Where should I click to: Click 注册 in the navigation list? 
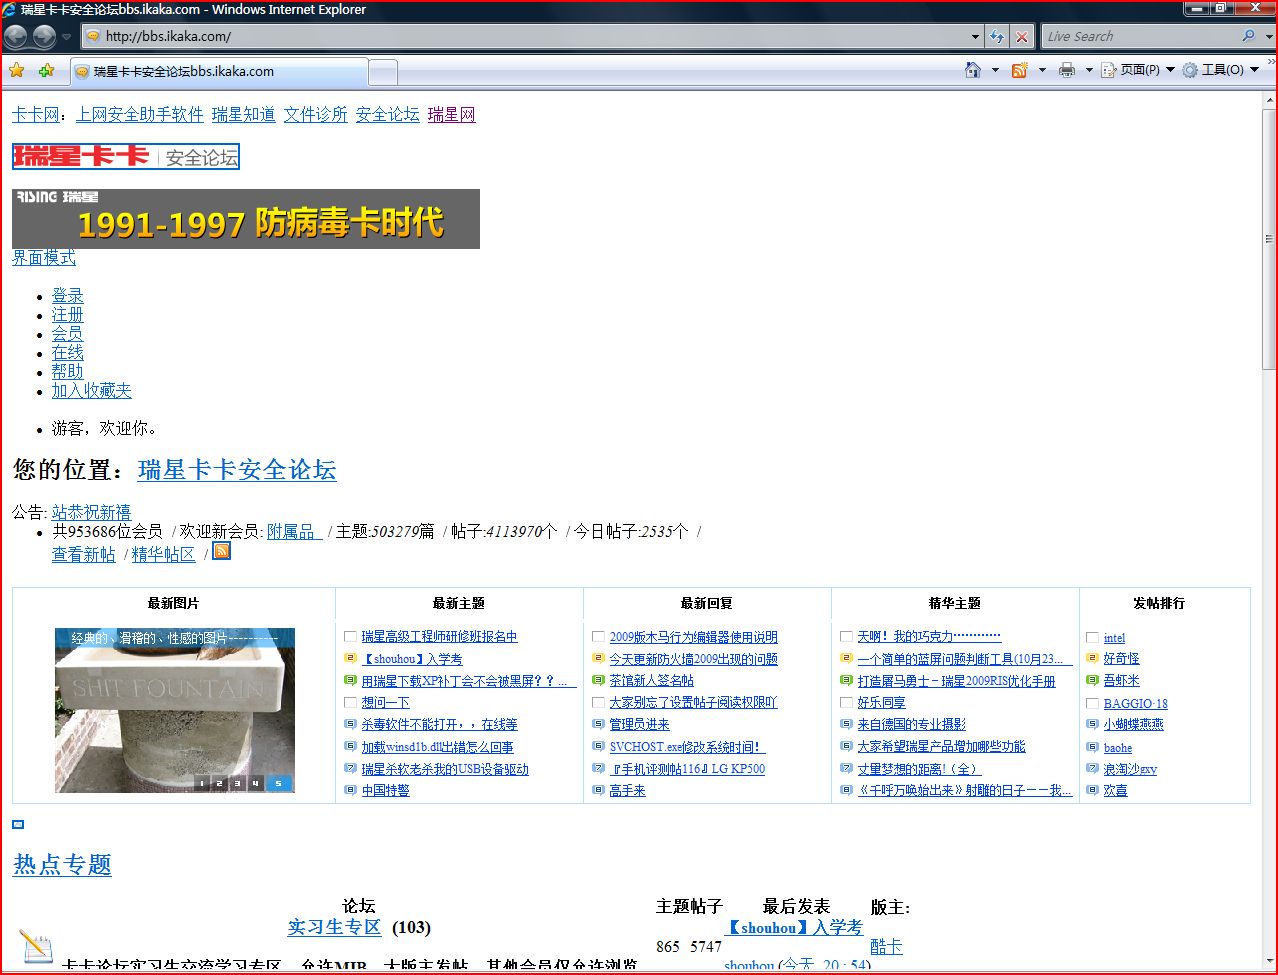[68, 314]
